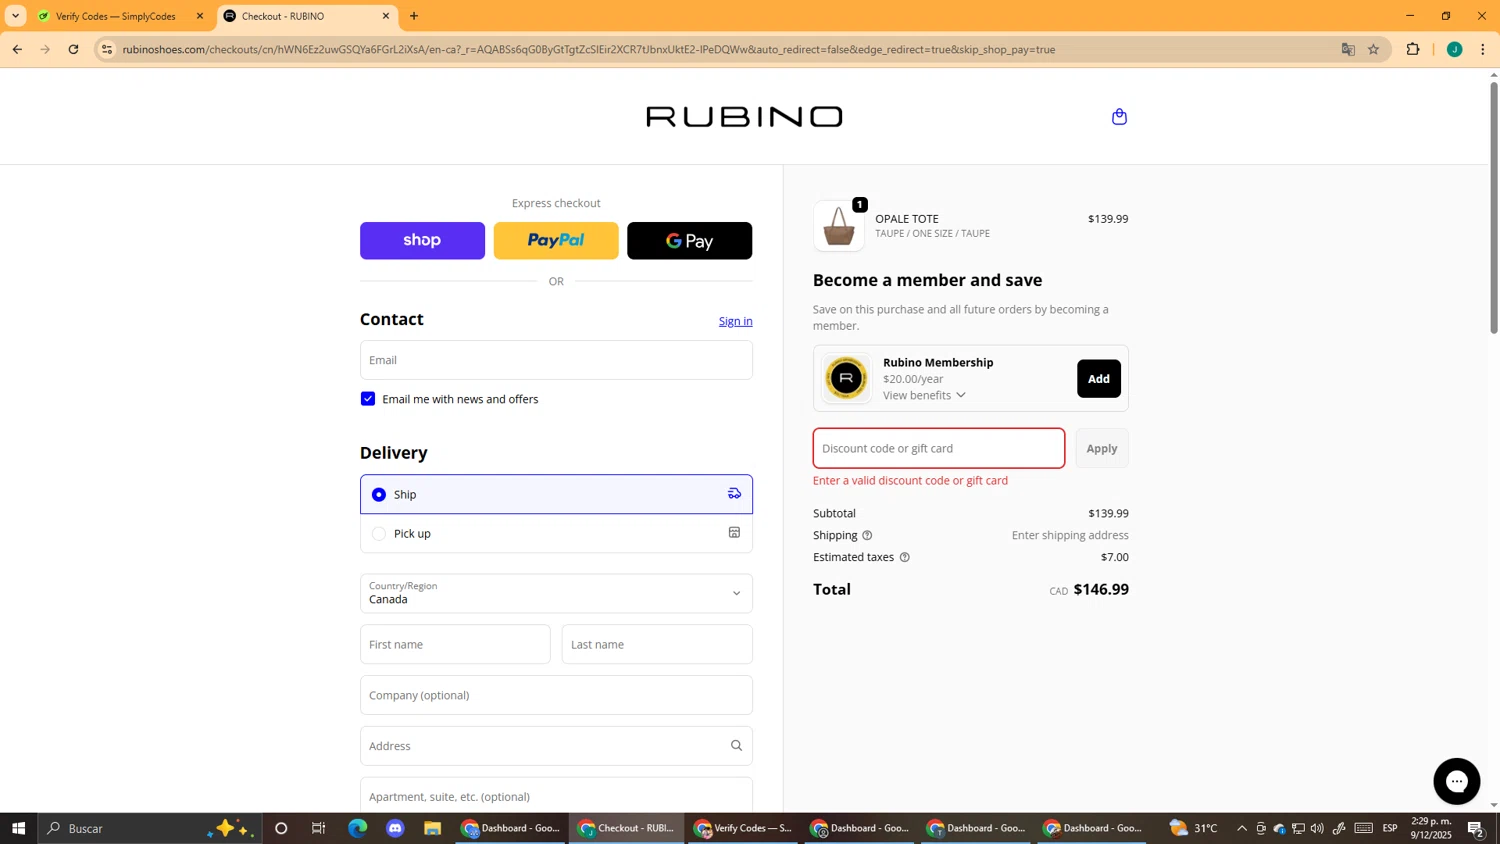Click the estimated taxes help icon
Screen dimensions: 1500x844
pos(904,558)
